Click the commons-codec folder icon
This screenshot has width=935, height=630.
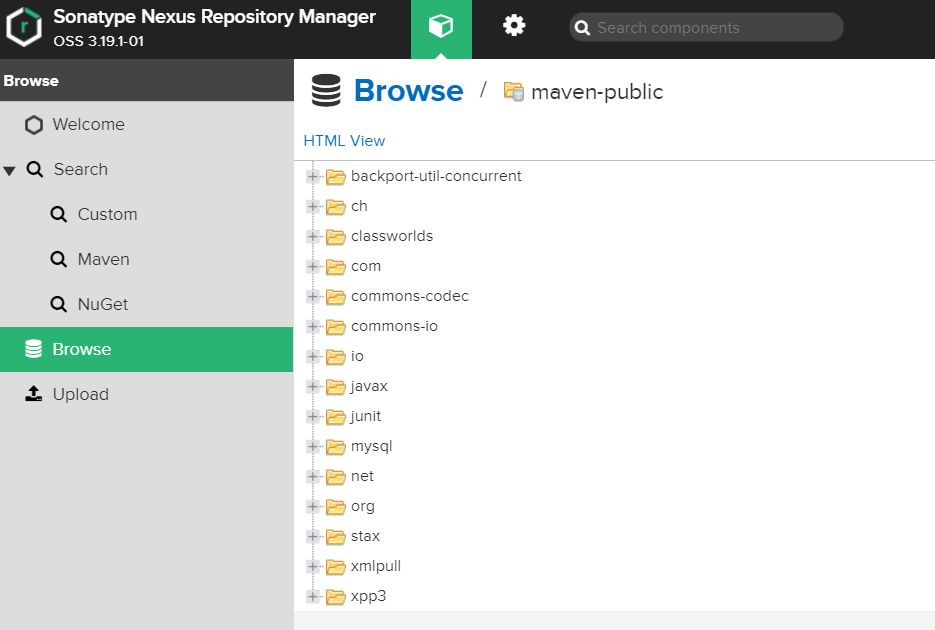click(x=336, y=297)
